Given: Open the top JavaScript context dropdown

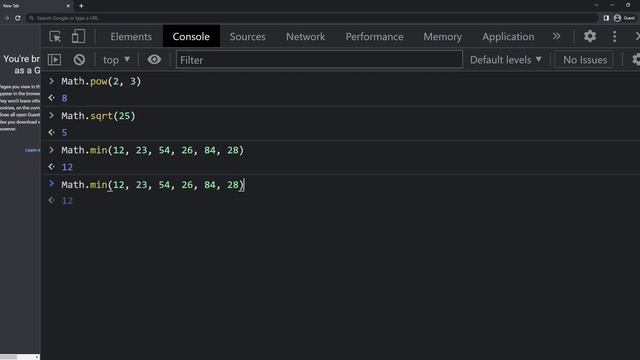Looking at the screenshot, I should [x=116, y=60].
